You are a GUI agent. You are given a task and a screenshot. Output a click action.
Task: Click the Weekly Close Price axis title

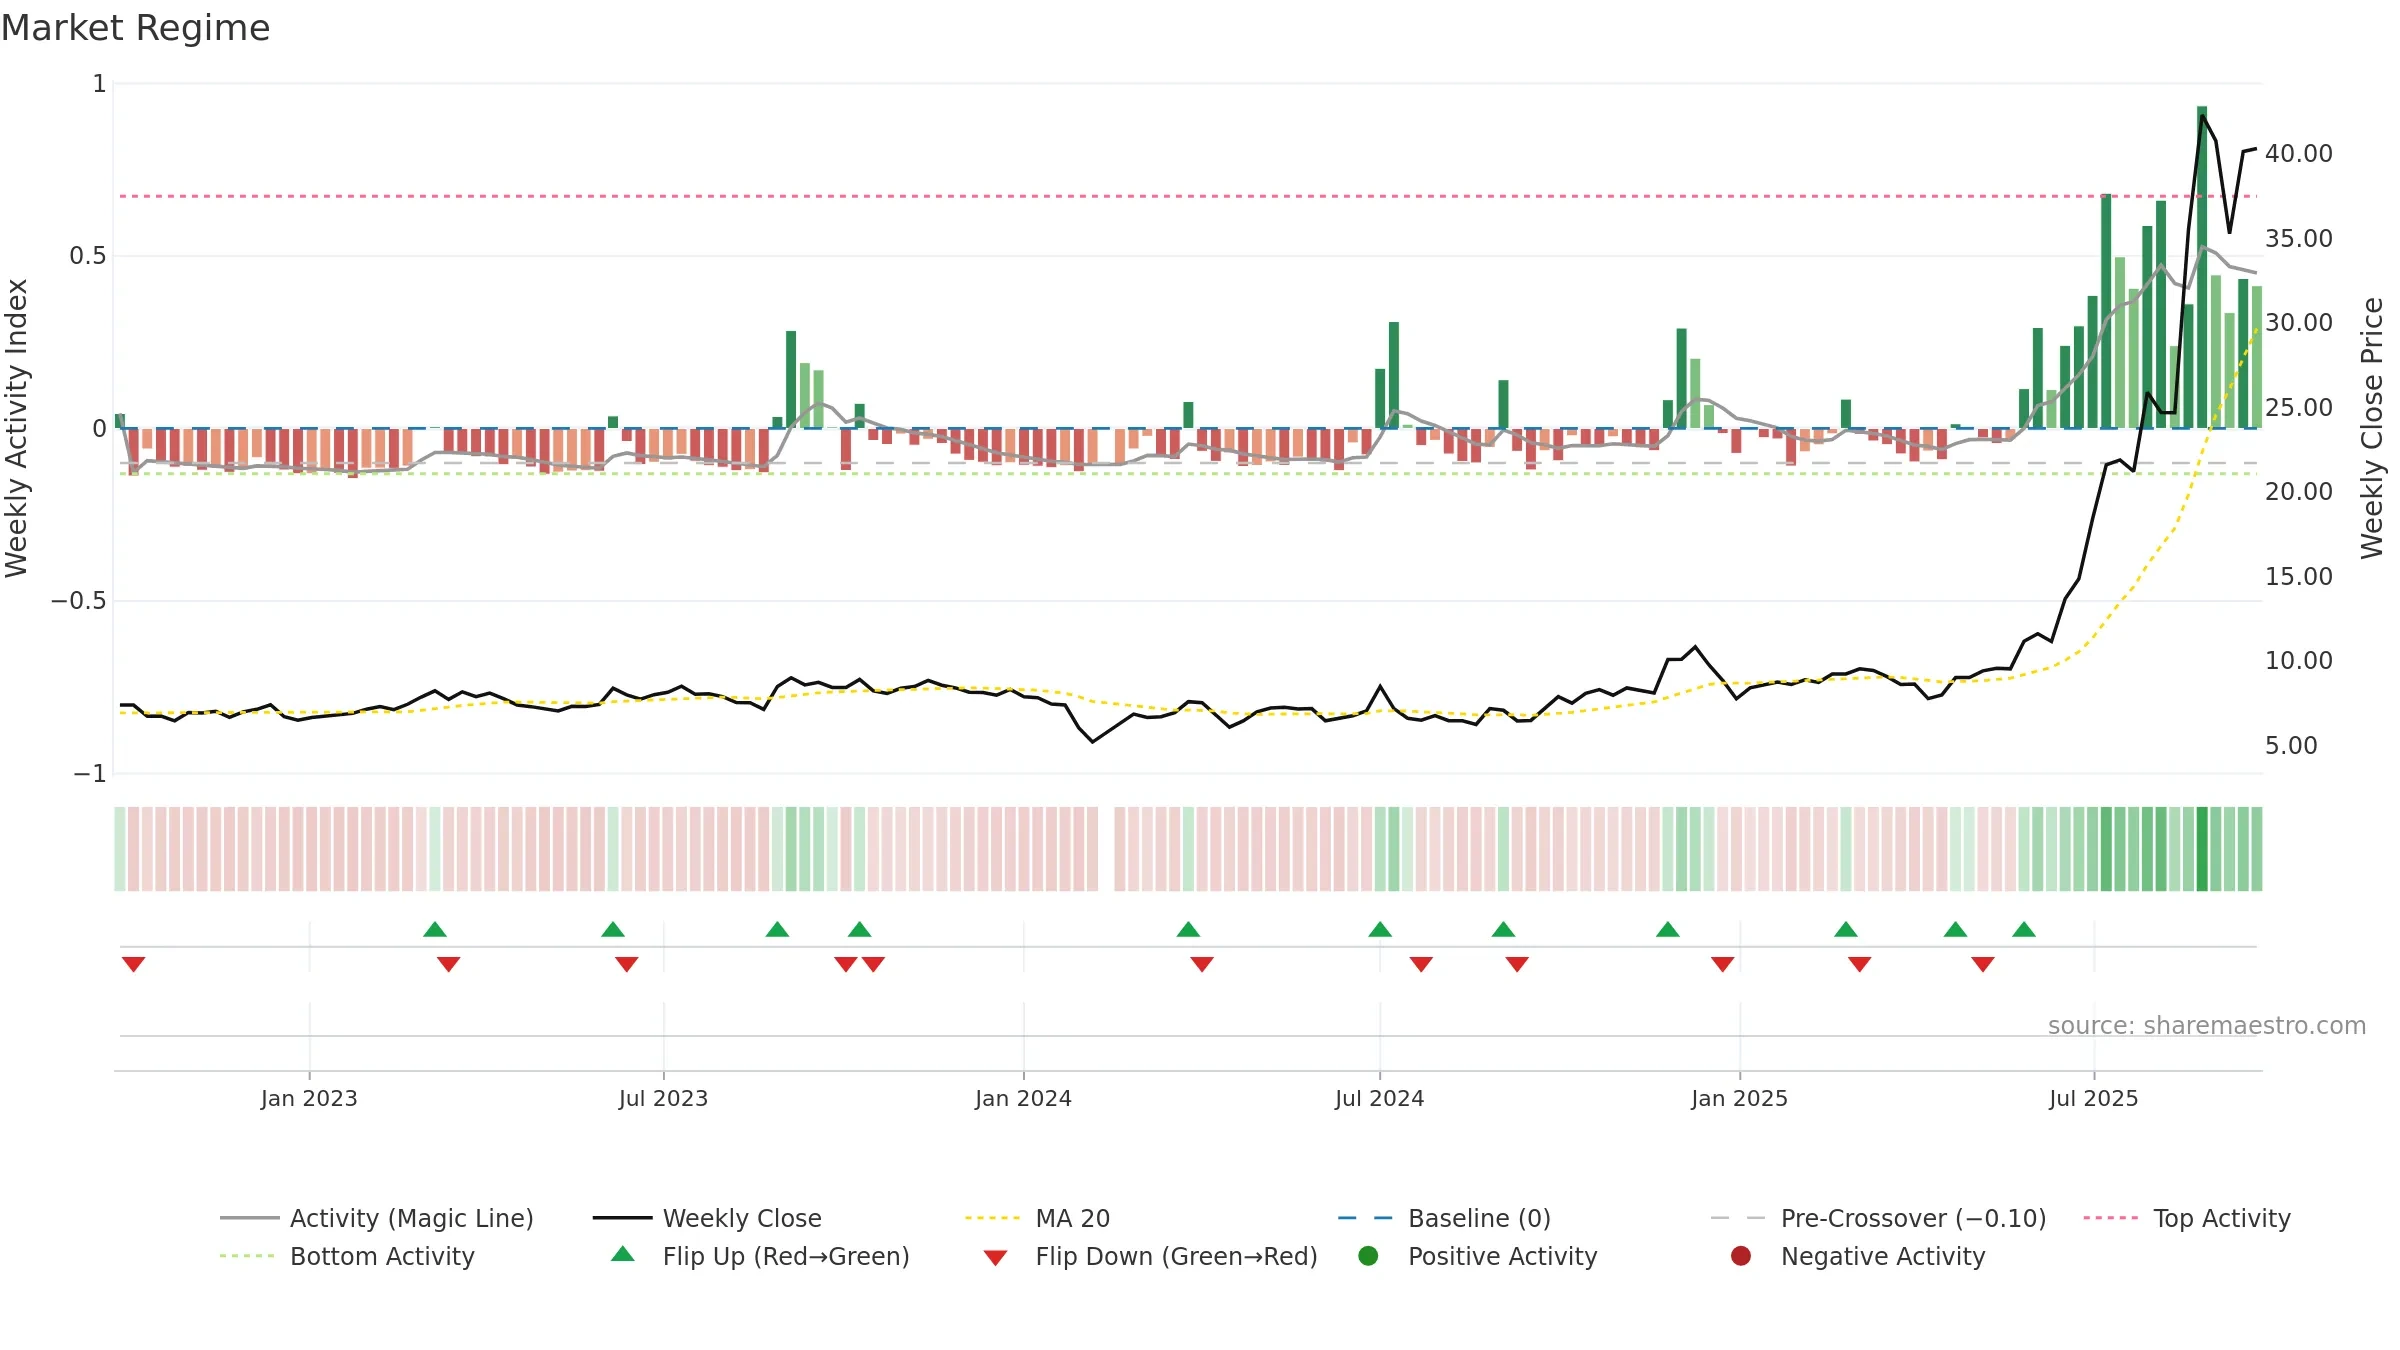pos(2371,428)
